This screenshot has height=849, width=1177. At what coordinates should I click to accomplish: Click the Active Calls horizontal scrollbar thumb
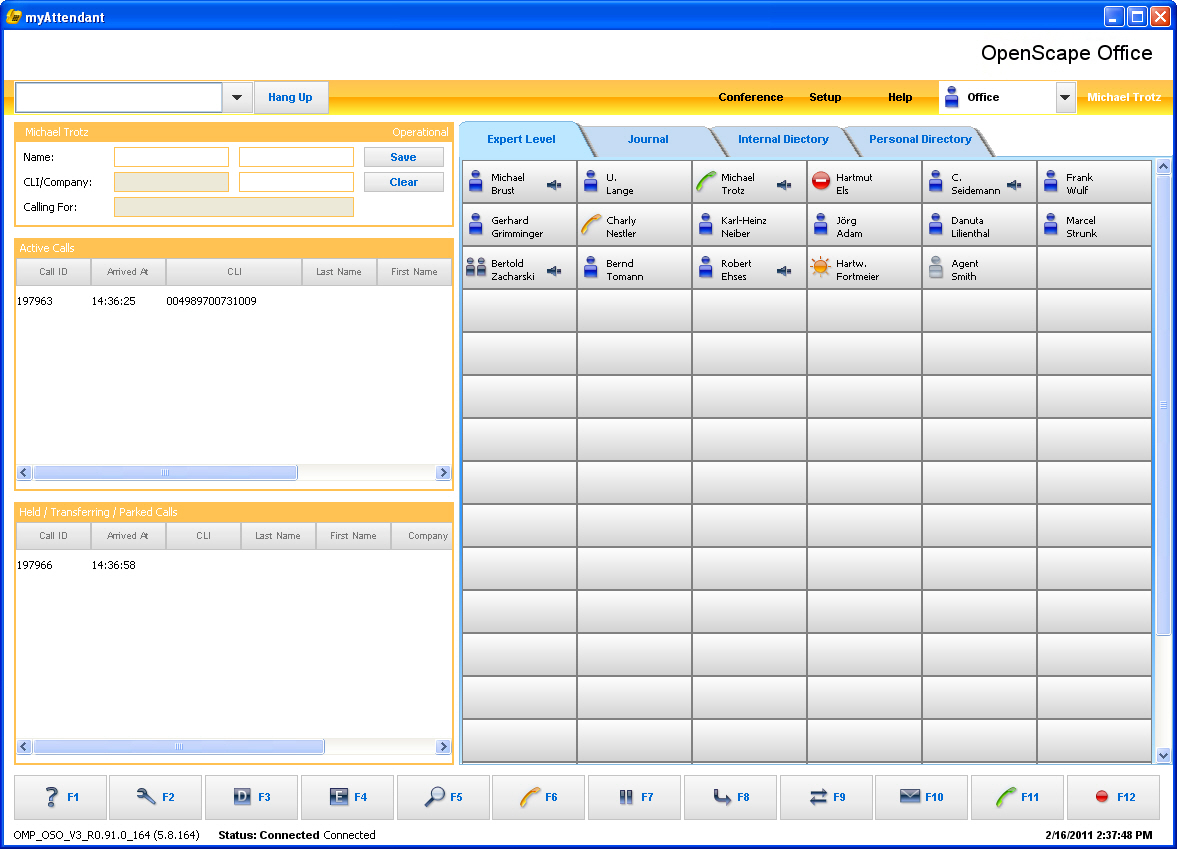coord(165,472)
